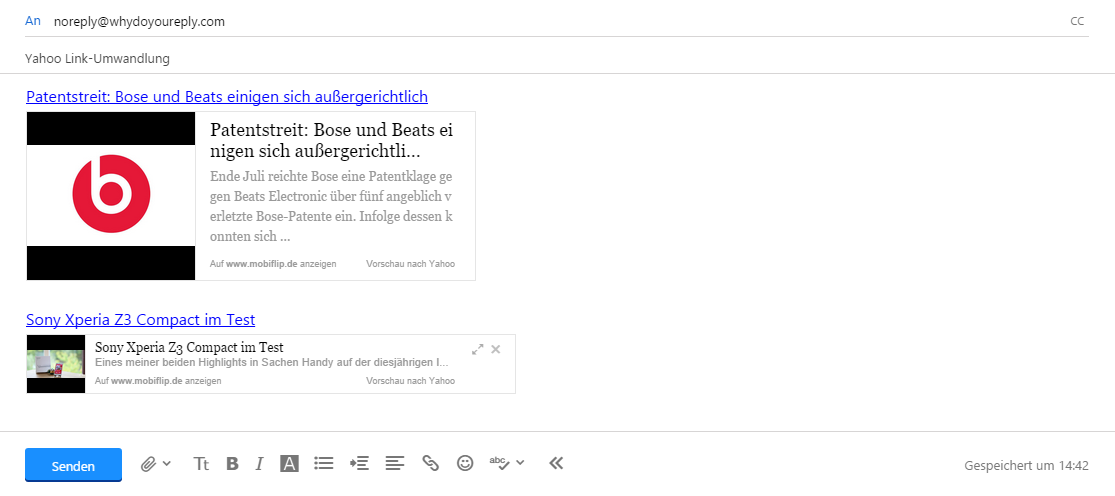Click Sony Xperia Z3 card title text
1115x496 pixels.
coord(189,347)
